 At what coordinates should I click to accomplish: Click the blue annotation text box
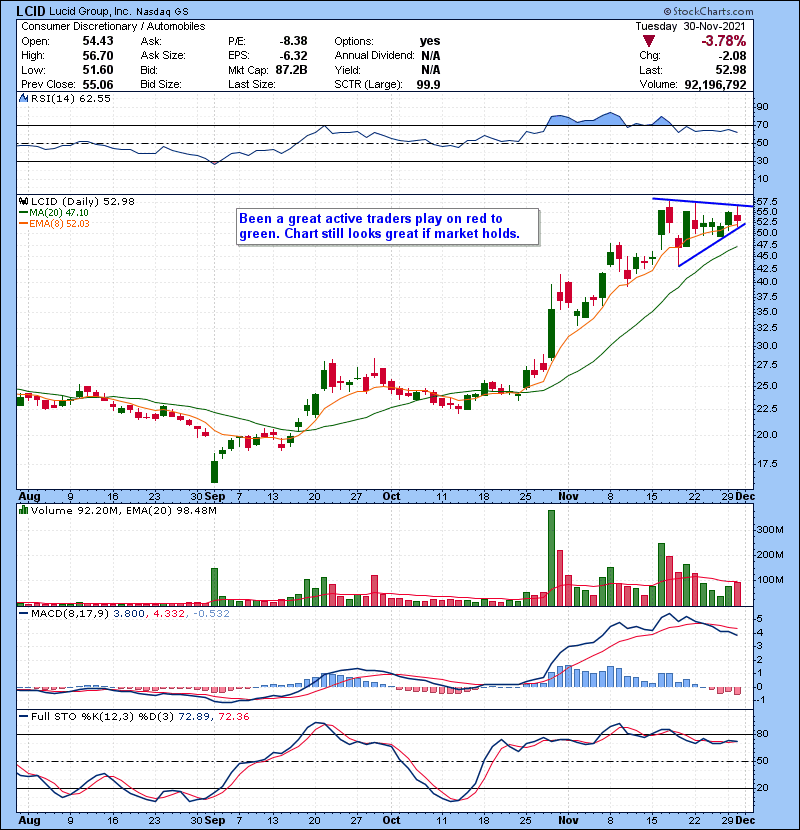(388, 227)
